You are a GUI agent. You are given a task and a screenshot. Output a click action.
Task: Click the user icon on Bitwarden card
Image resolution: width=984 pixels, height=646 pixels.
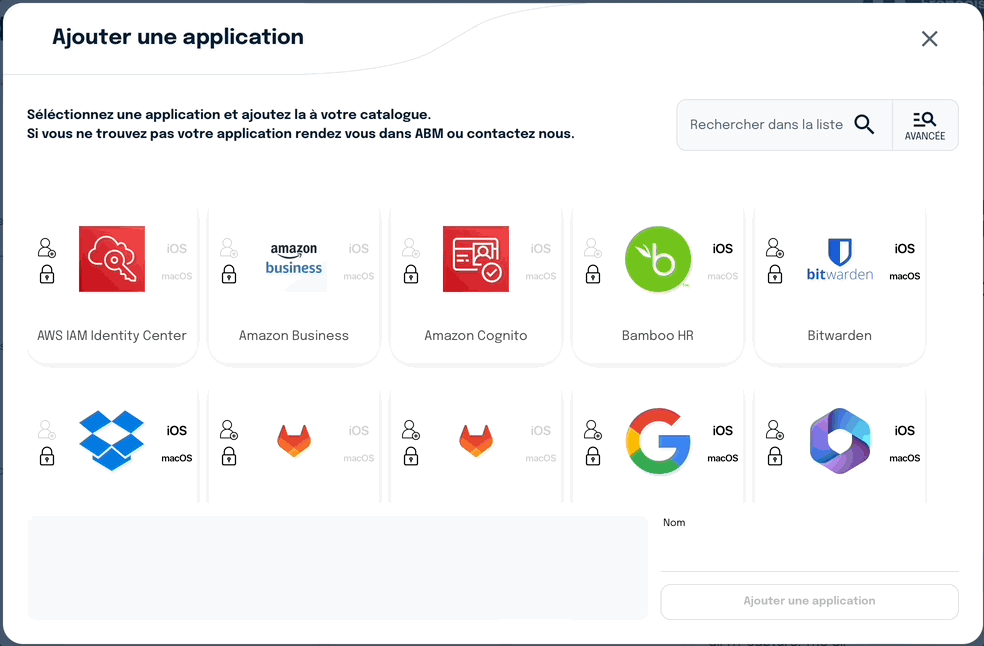(x=775, y=247)
